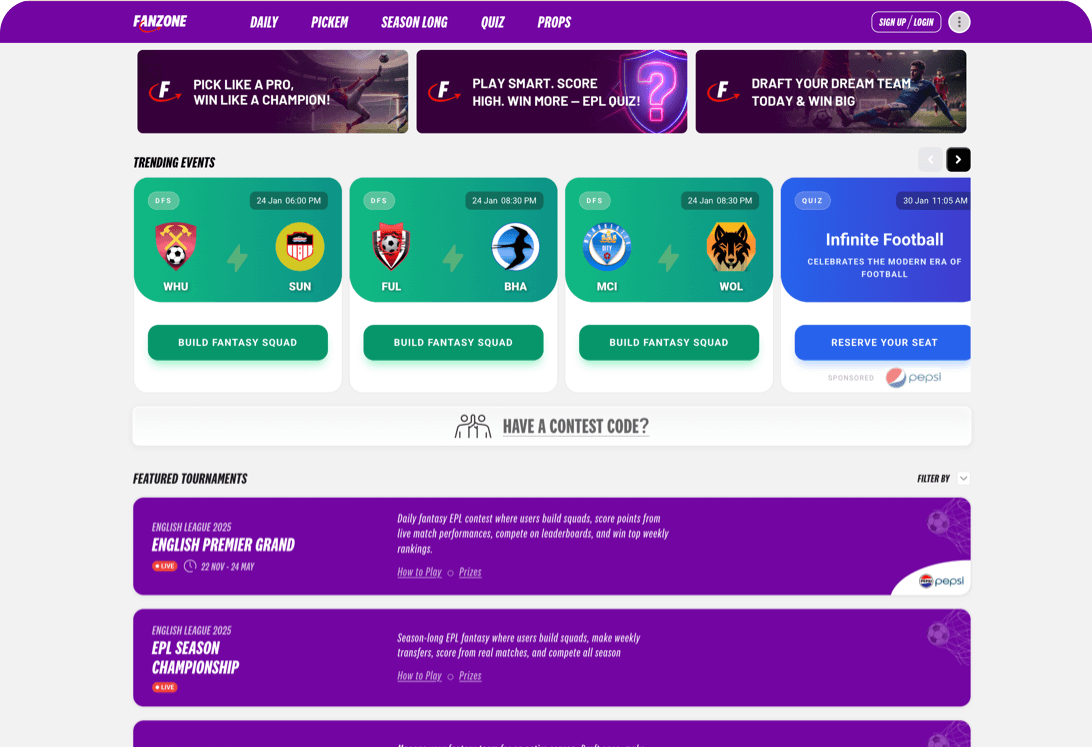Select the West Ham WHU team crest
The width and height of the screenshot is (1092, 747).
(176, 246)
